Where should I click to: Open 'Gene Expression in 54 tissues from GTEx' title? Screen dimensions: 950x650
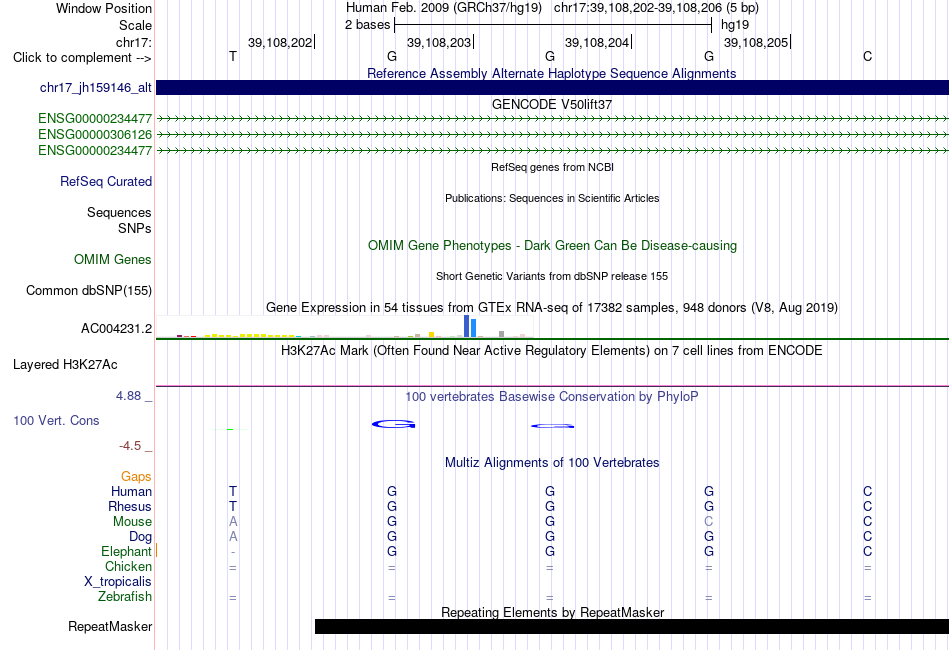(x=552, y=308)
